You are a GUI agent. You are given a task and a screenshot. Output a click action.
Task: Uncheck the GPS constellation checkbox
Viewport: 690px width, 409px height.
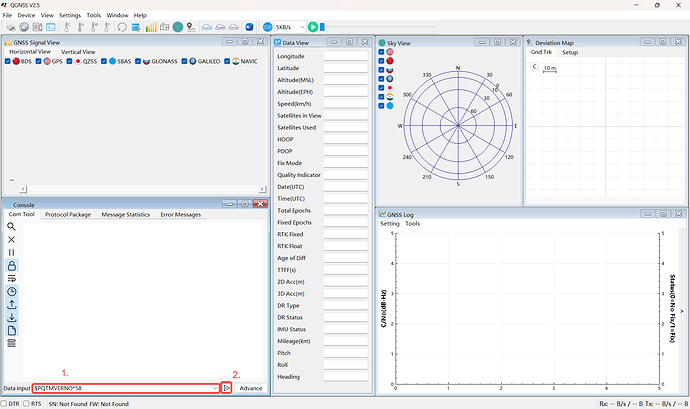click(38, 61)
